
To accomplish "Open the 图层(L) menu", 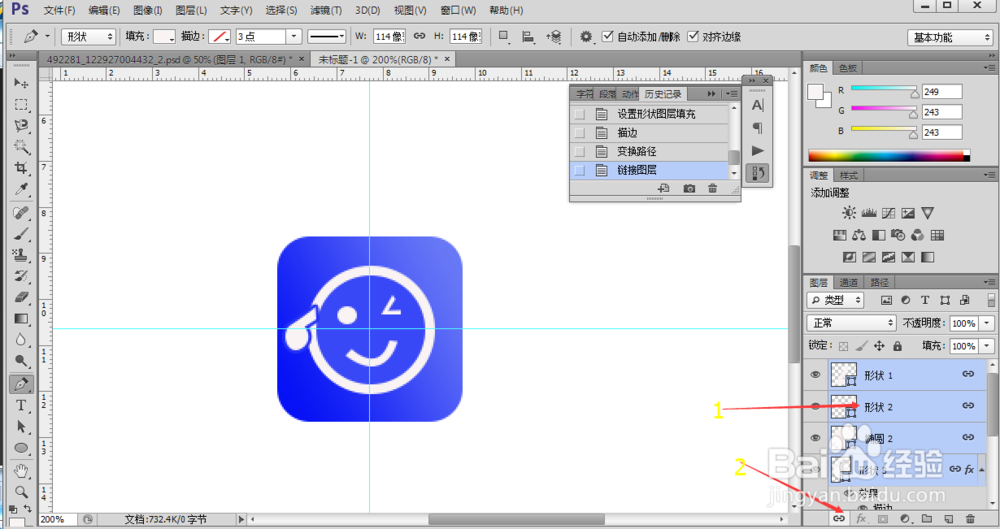I will (191, 10).
